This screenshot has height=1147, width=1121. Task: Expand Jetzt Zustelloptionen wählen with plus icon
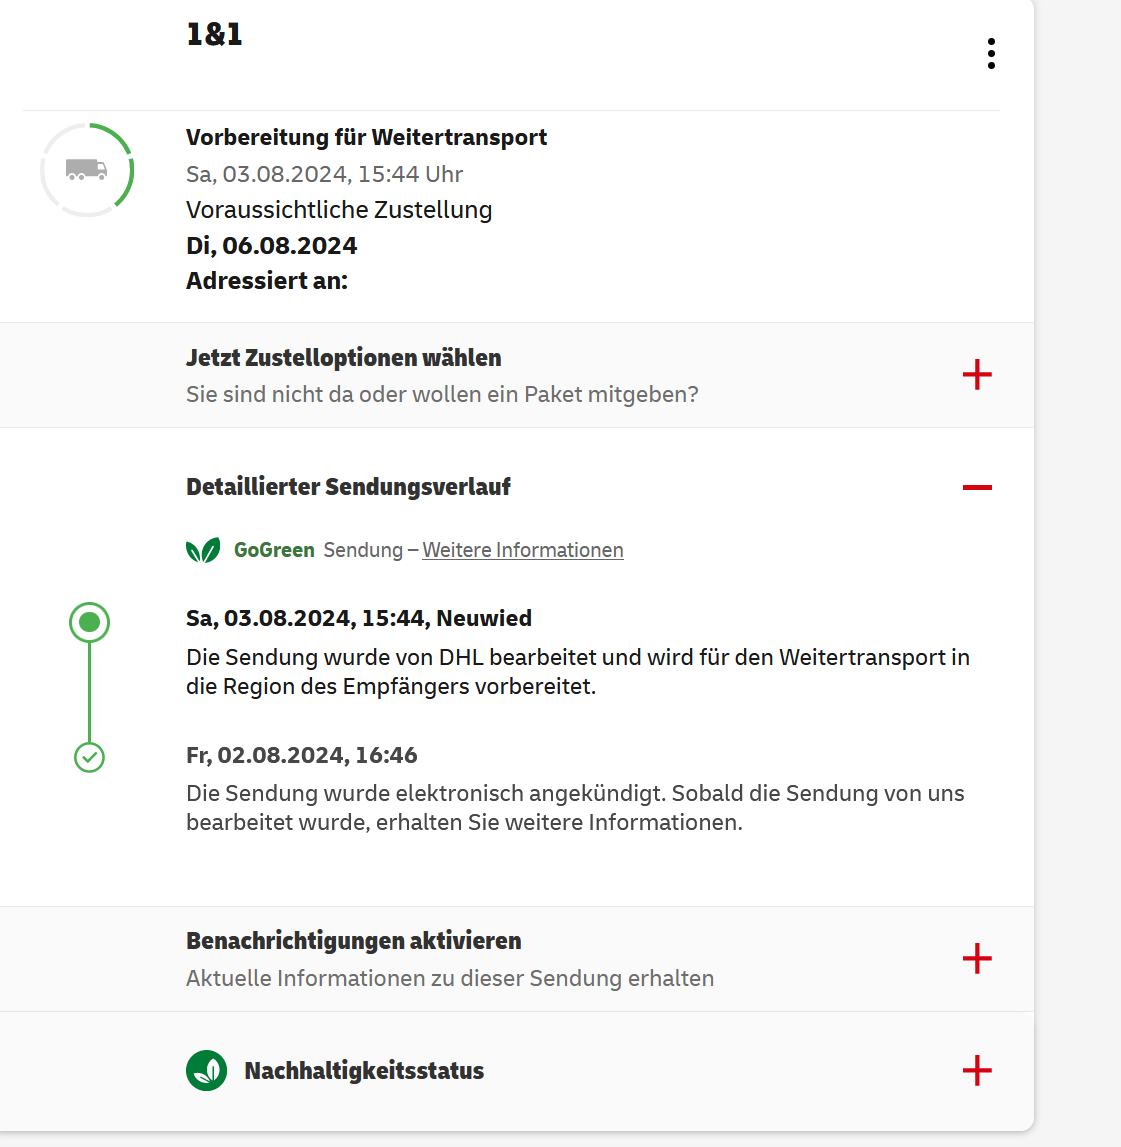[x=977, y=375]
